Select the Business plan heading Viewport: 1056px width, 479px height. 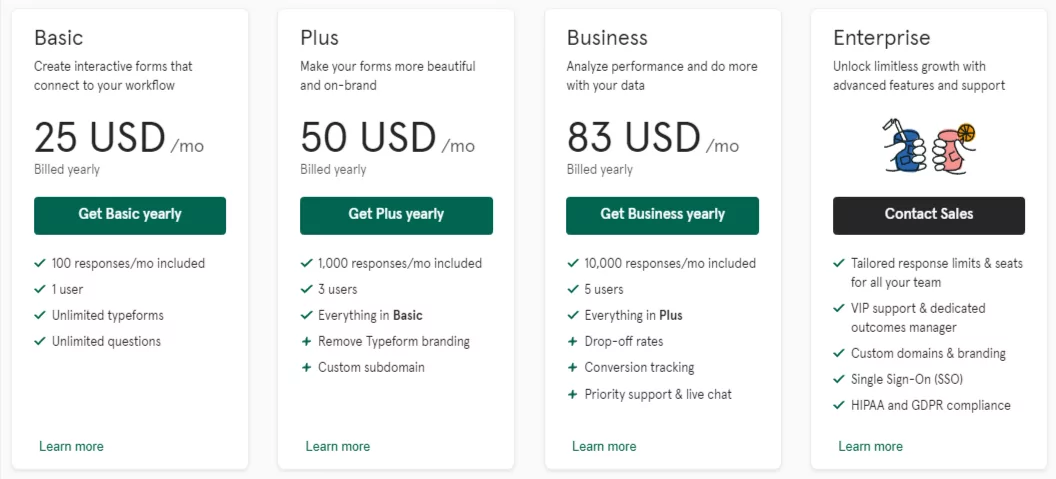[607, 38]
